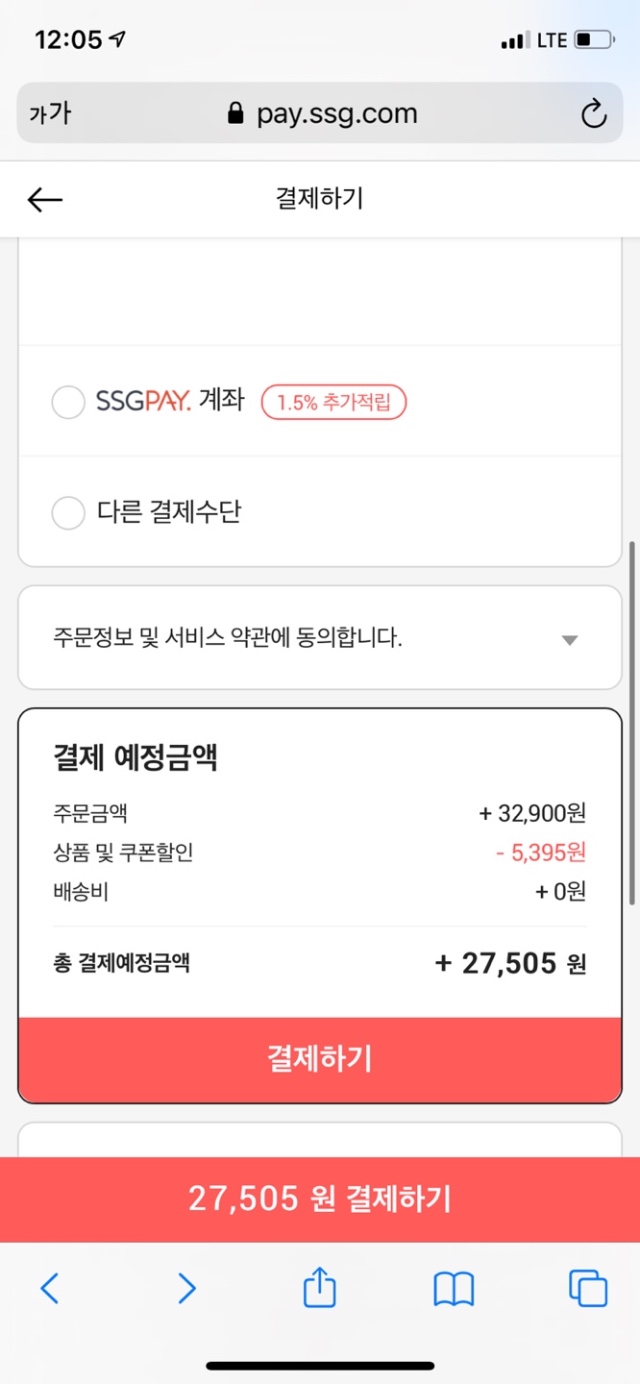
Task: Expand the 주문정보 및 서비스 약관 arrow
Action: click(570, 640)
